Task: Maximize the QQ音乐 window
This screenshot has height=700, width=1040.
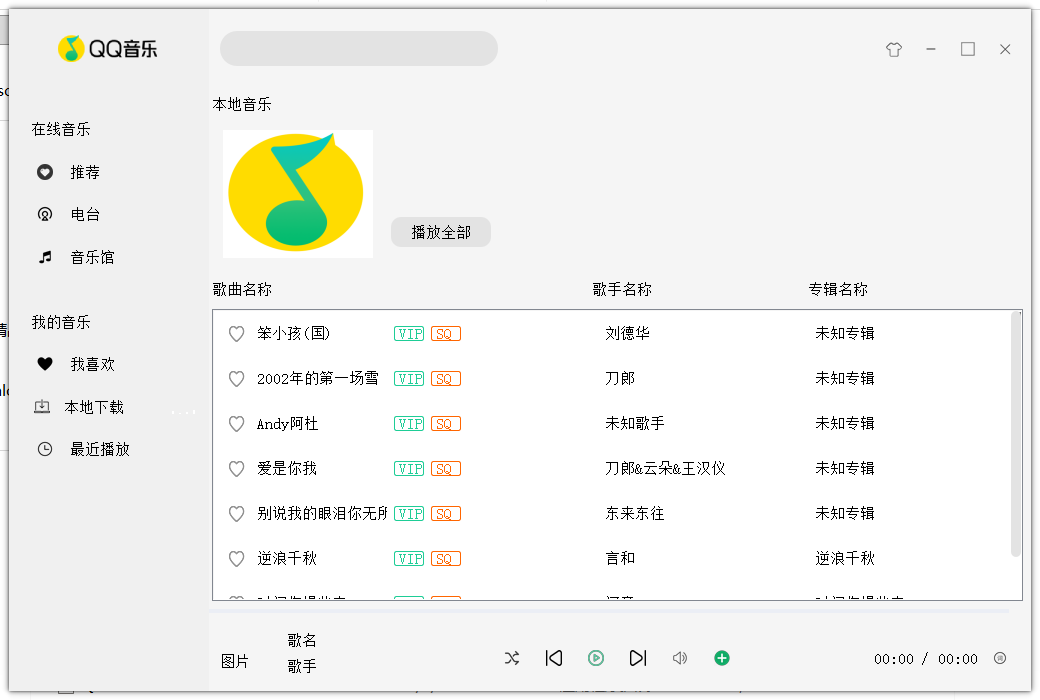Action: [x=968, y=49]
